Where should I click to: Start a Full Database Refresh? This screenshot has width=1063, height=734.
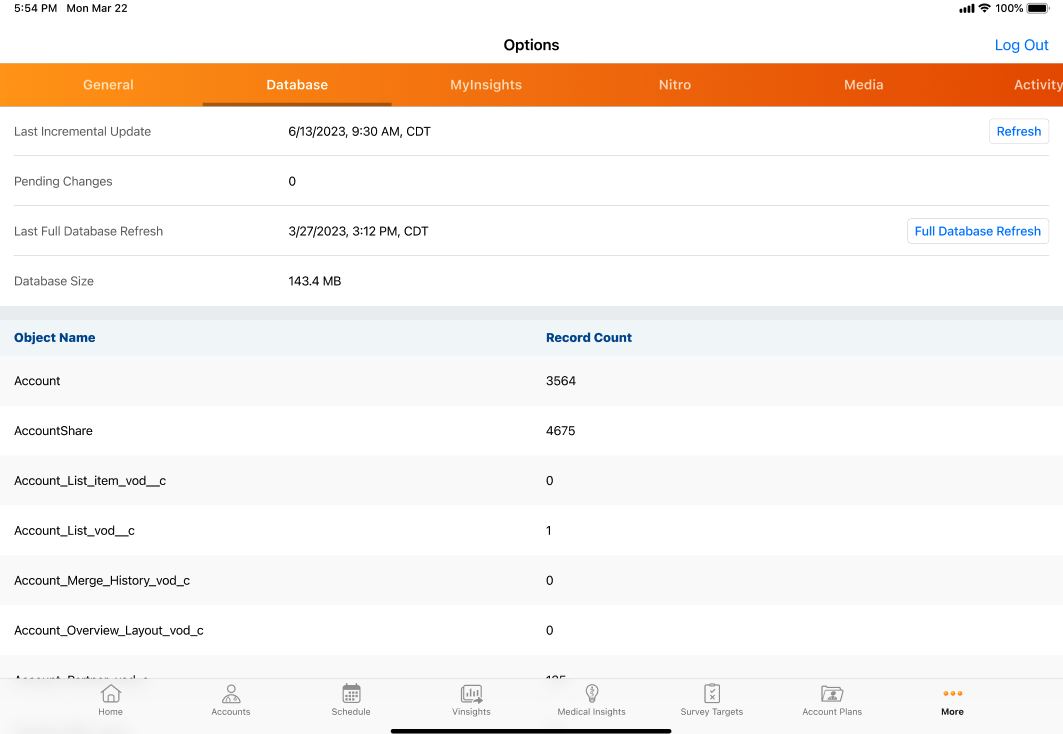(977, 231)
